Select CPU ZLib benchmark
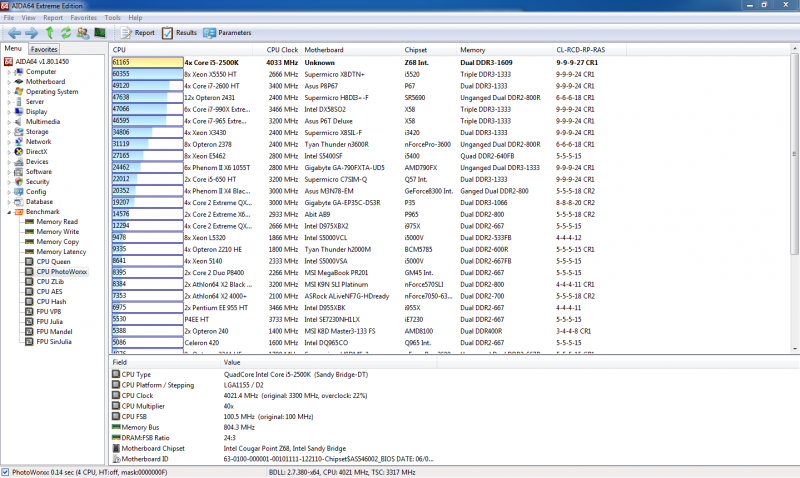This screenshot has height=478, width=800. [50, 282]
